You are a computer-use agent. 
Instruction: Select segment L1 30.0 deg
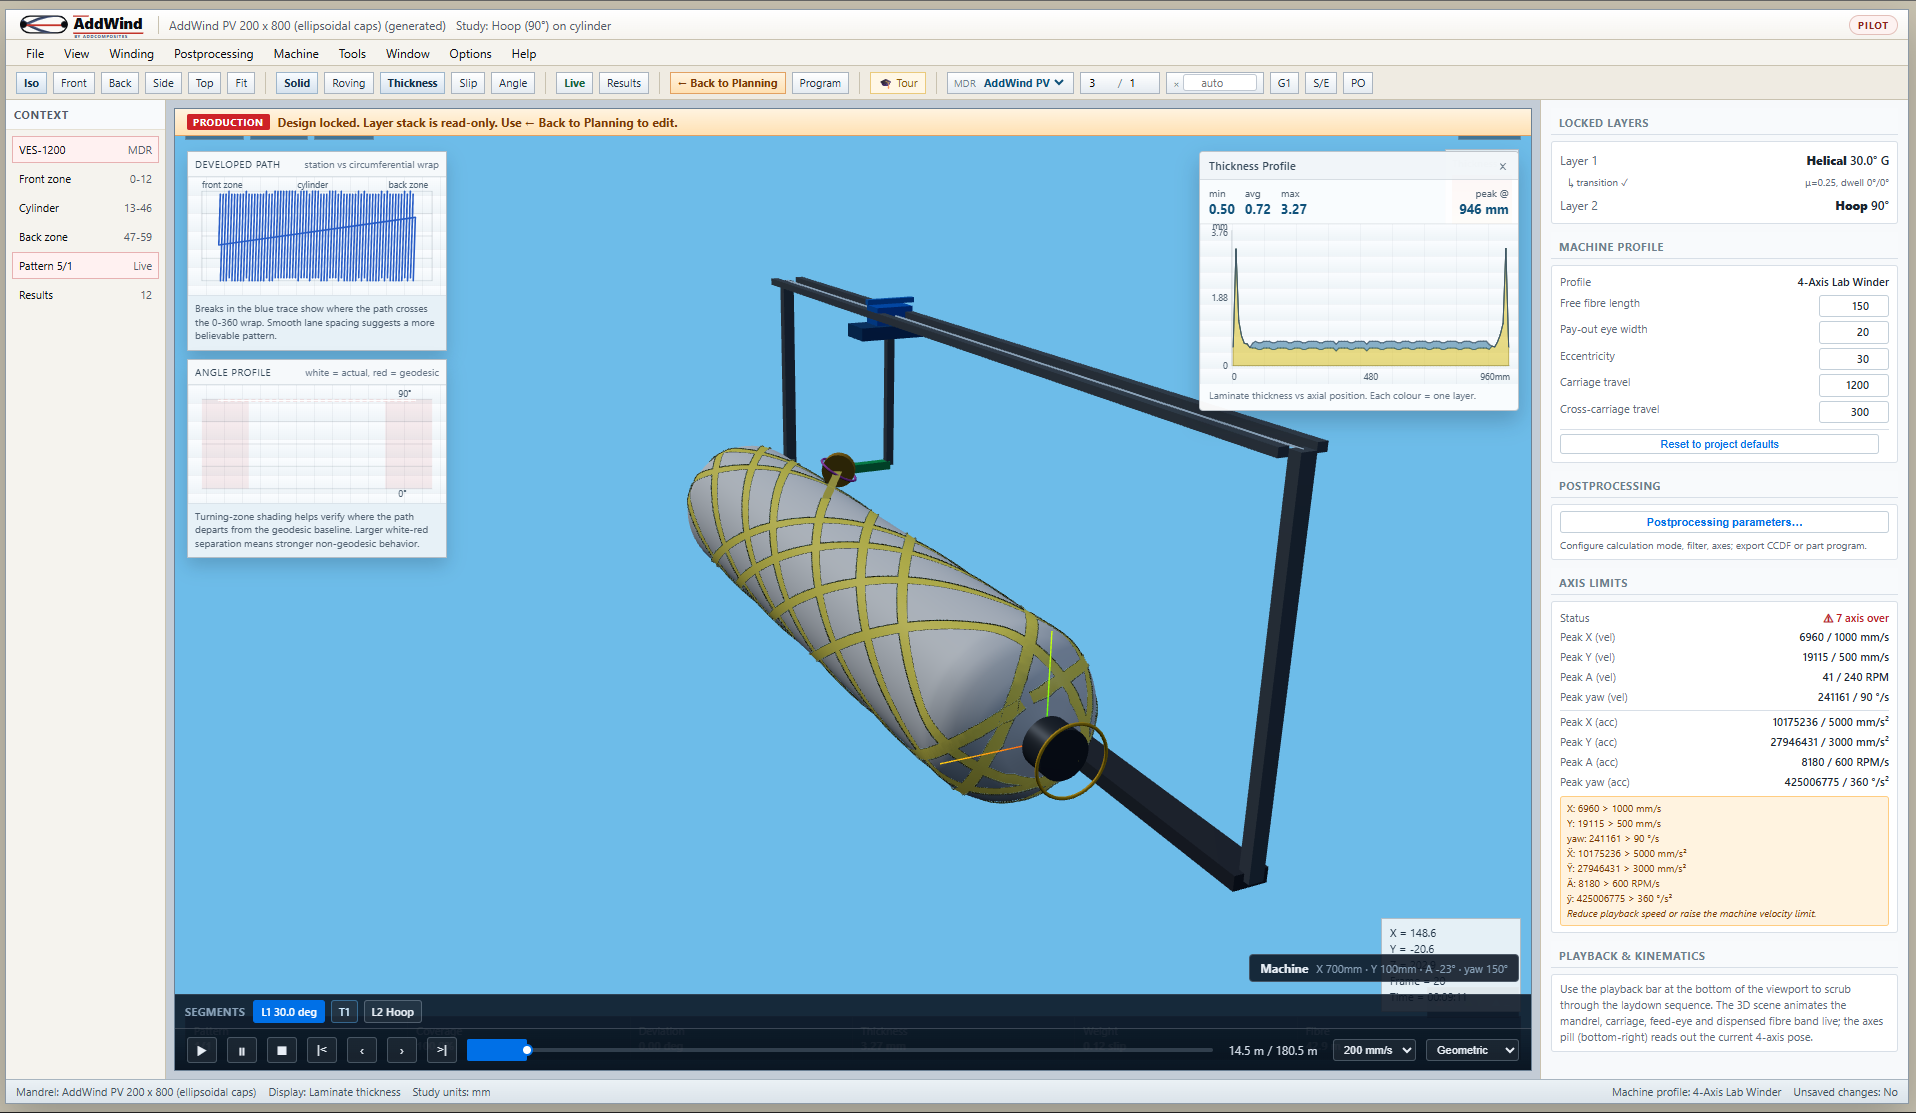click(x=289, y=1012)
